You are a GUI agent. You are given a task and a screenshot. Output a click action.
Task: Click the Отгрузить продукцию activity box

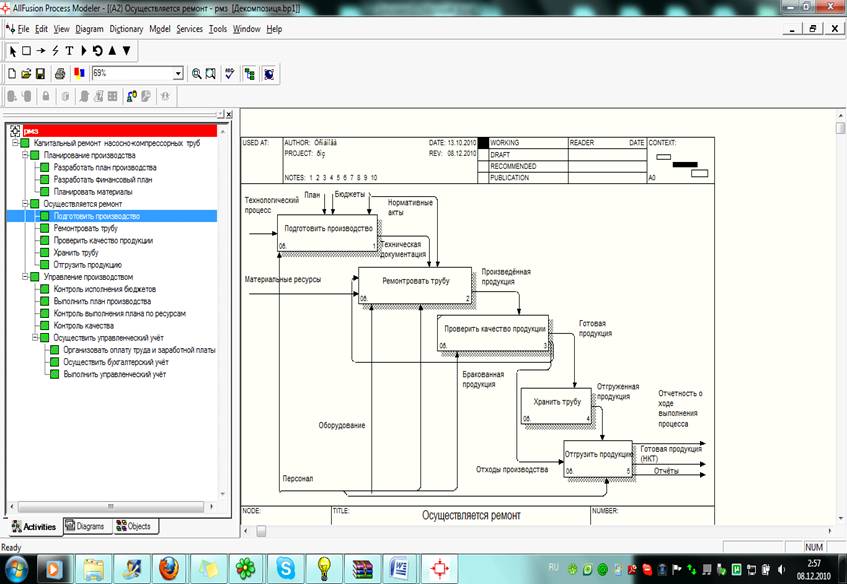pos(598,459)
